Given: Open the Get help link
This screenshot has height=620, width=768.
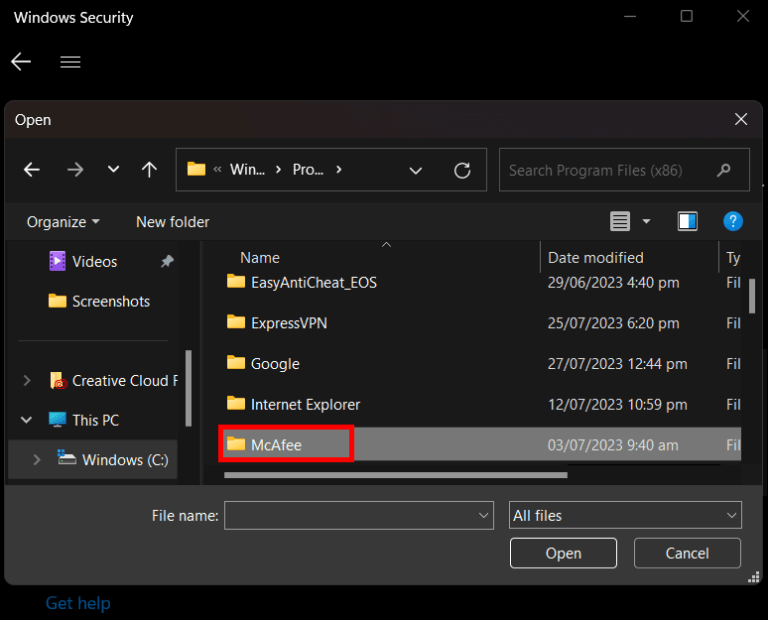Looking at the screenshot, I should (x=78, y=603).
